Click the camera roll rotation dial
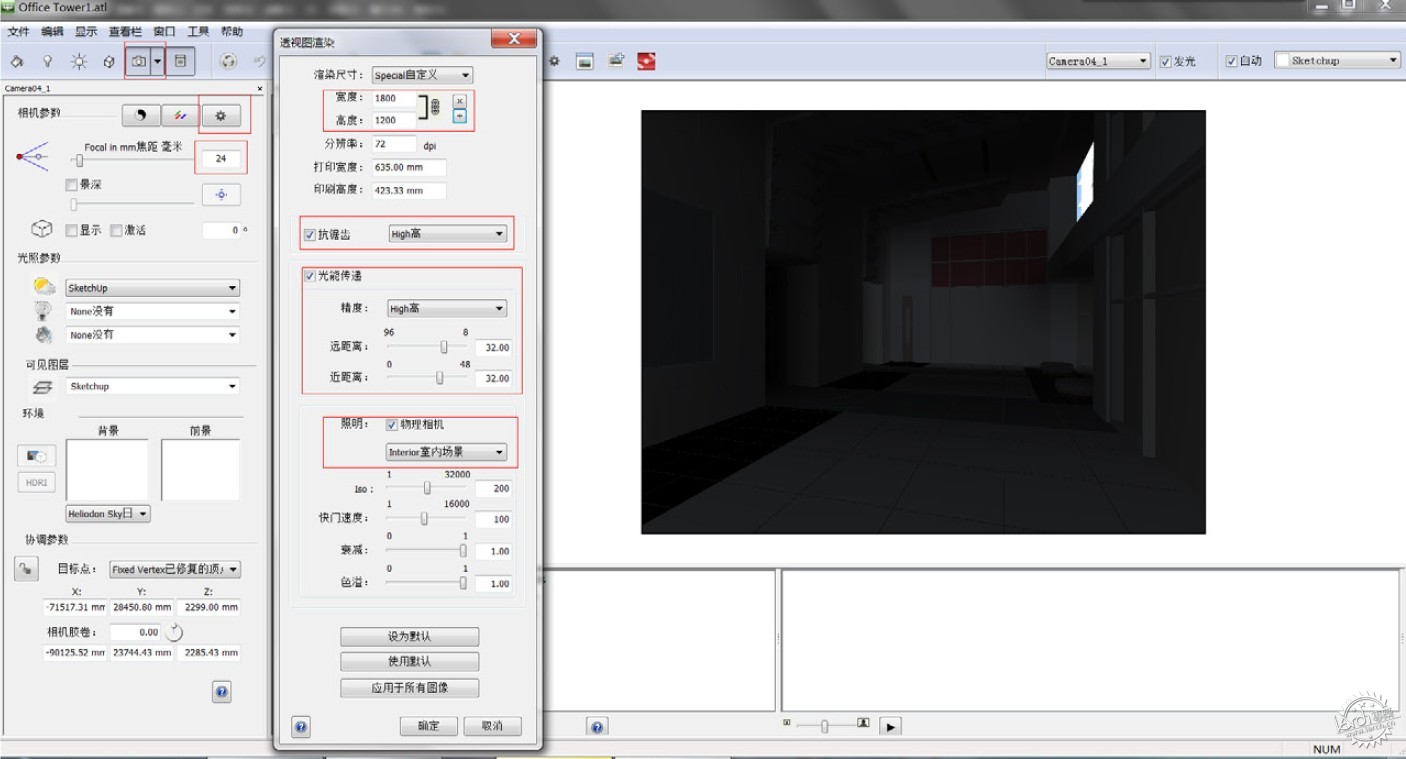The width and height of the screenshot is (1406, 759). (x=175, y=632)
